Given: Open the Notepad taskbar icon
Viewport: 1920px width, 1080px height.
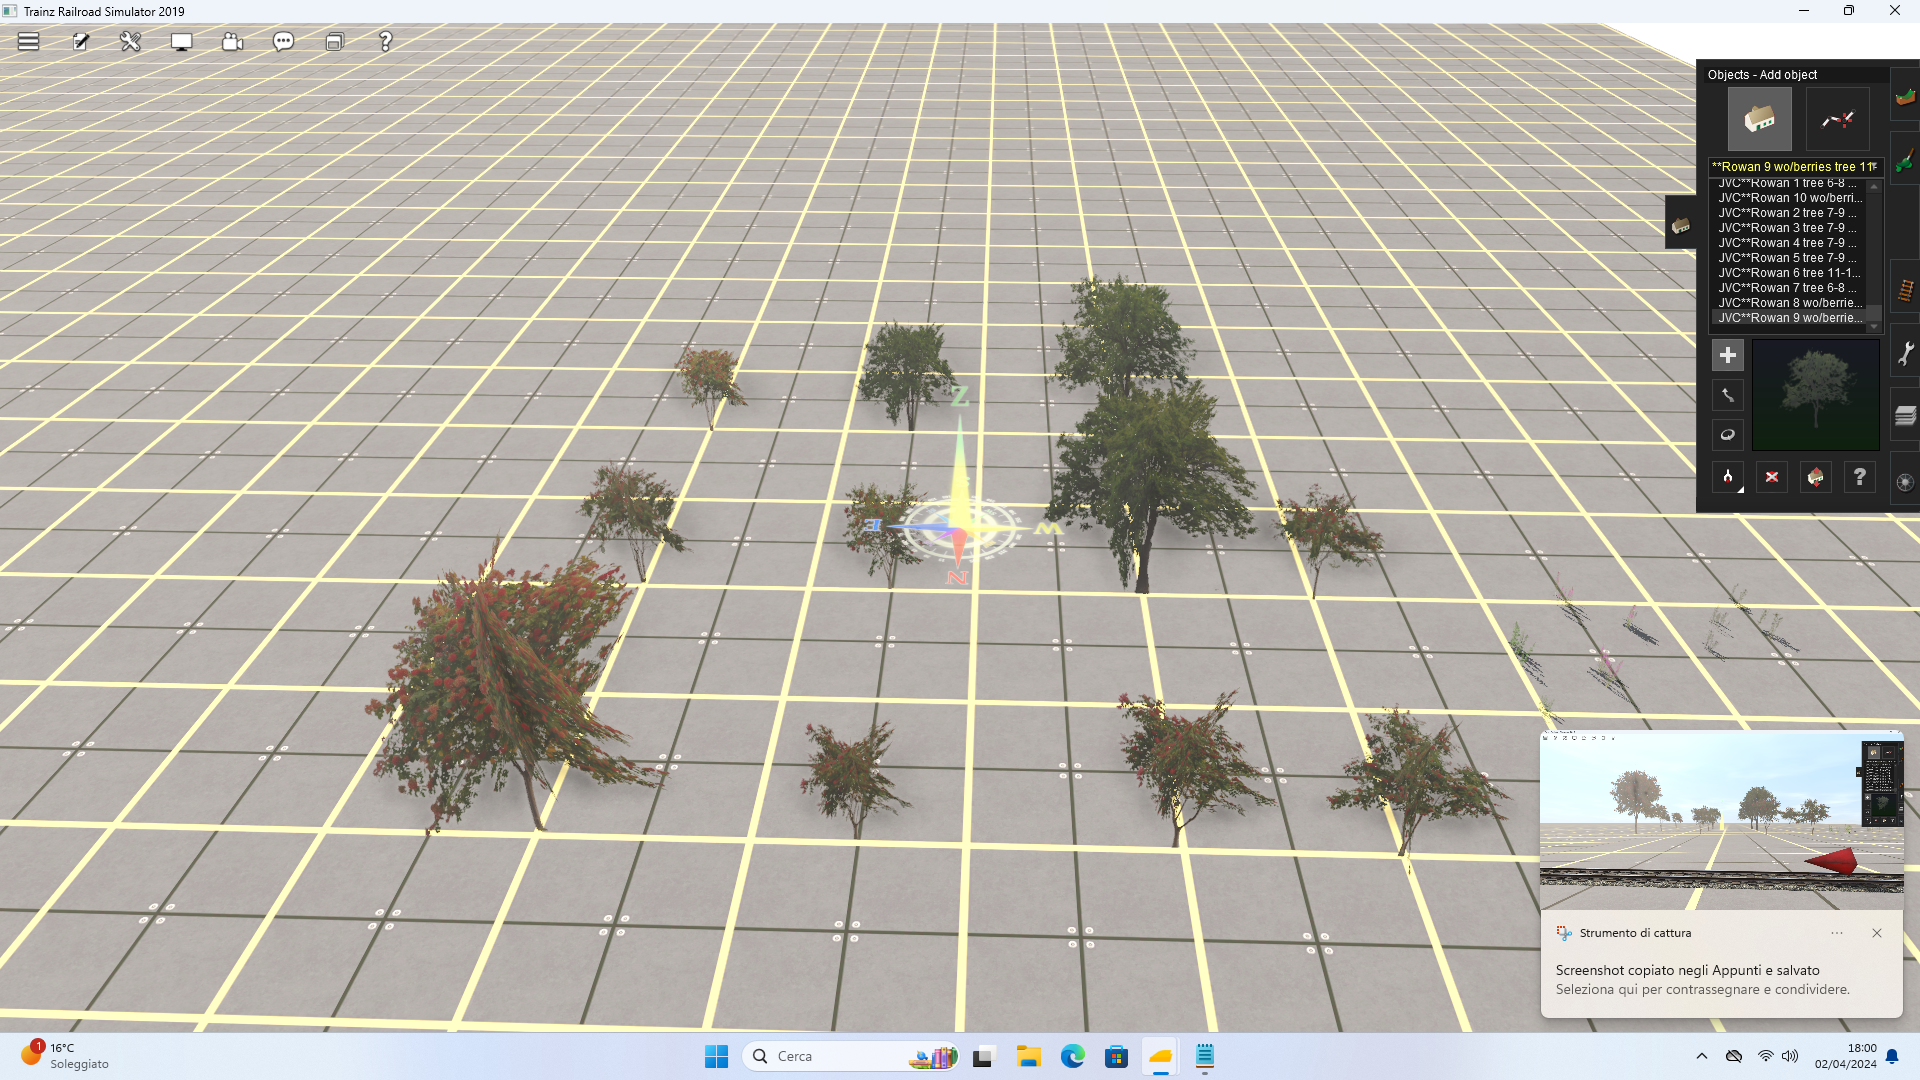Looking at the screenshot, I should pos(1205,1056).
